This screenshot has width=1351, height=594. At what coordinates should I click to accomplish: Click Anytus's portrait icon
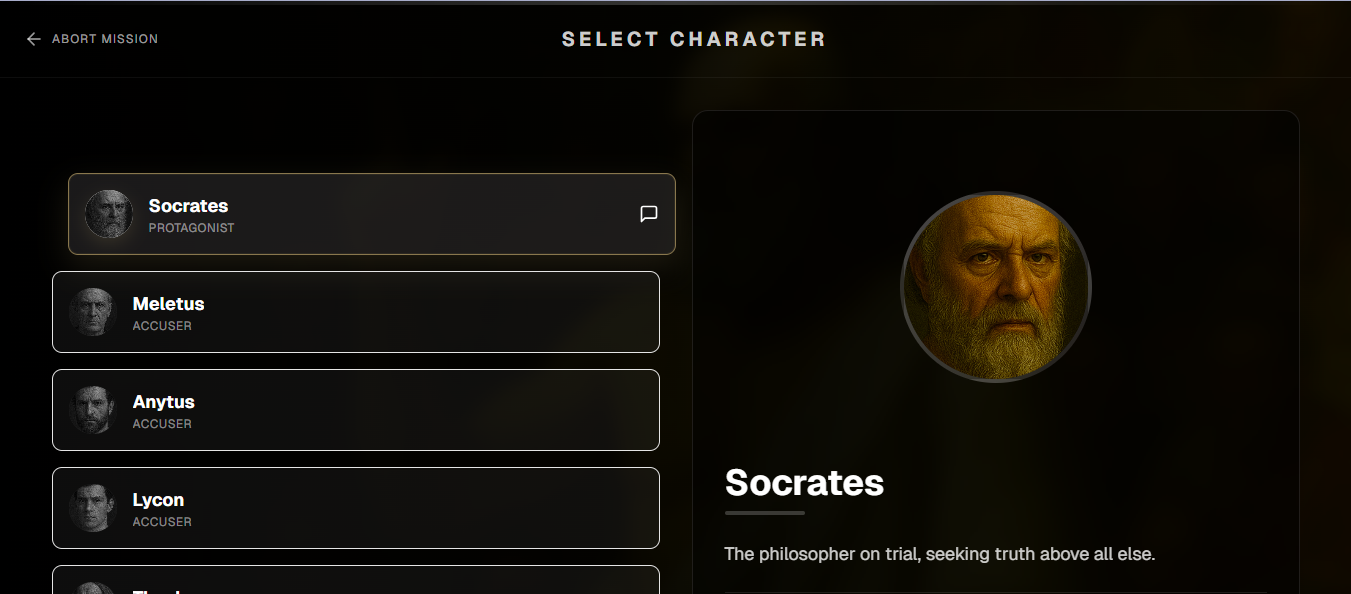point(93,409)
